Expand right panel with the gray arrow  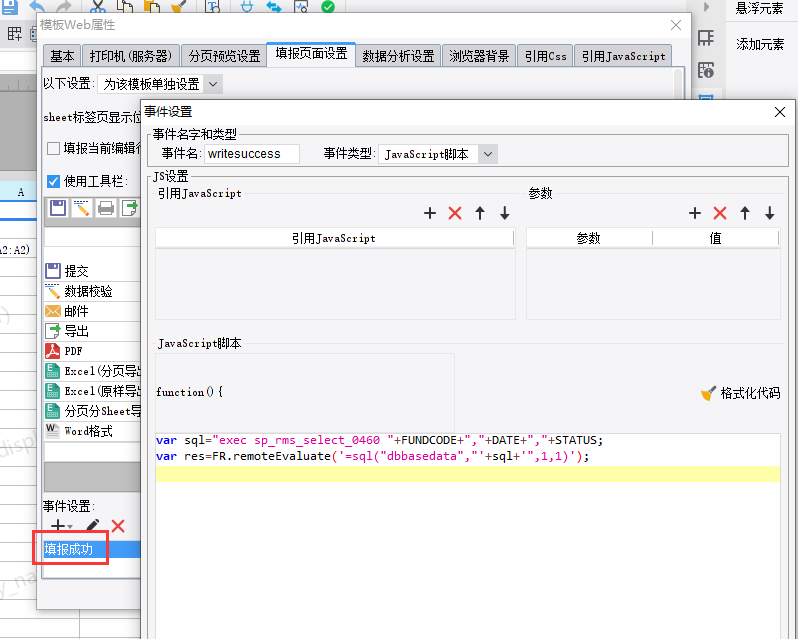pyautogui.click(x=706, y=7)
